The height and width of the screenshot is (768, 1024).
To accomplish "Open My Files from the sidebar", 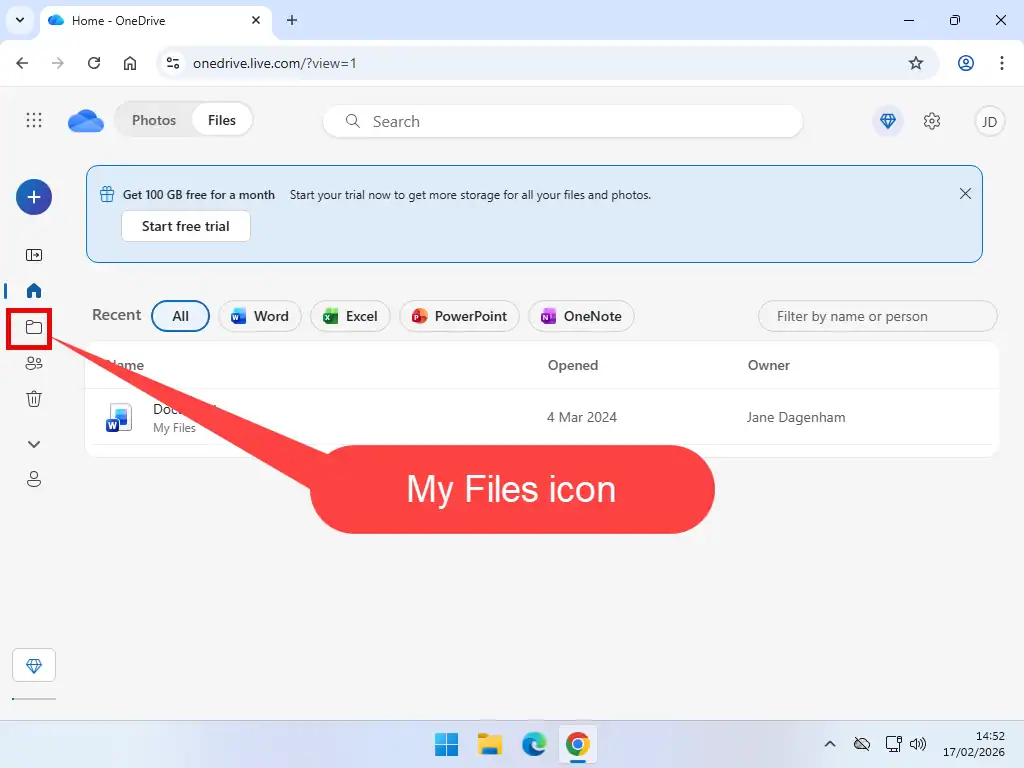I will tap(33, 328).
